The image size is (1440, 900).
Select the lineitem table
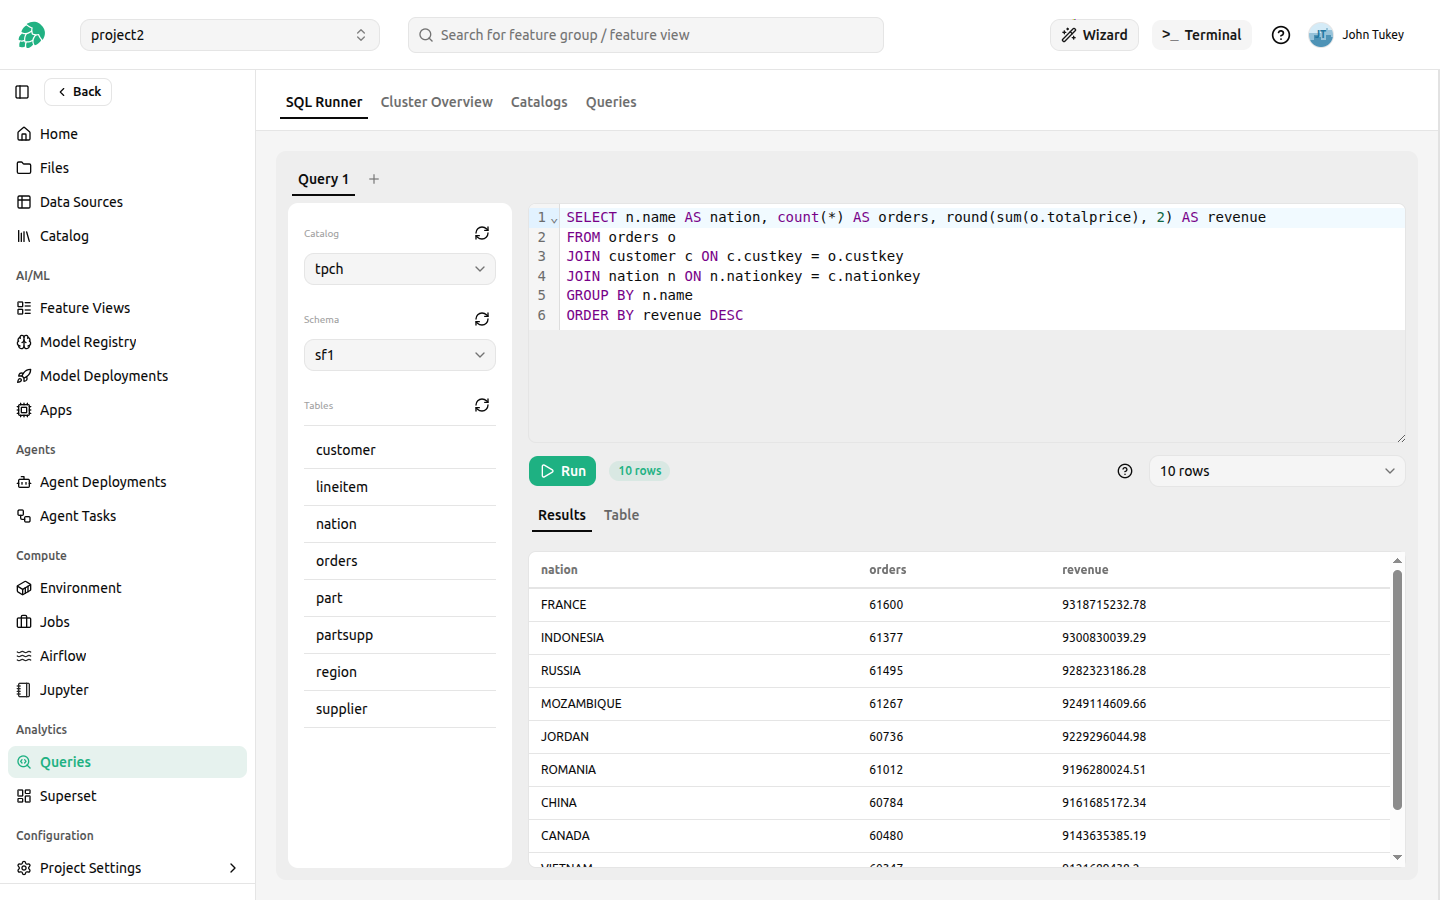coord(400,487)
